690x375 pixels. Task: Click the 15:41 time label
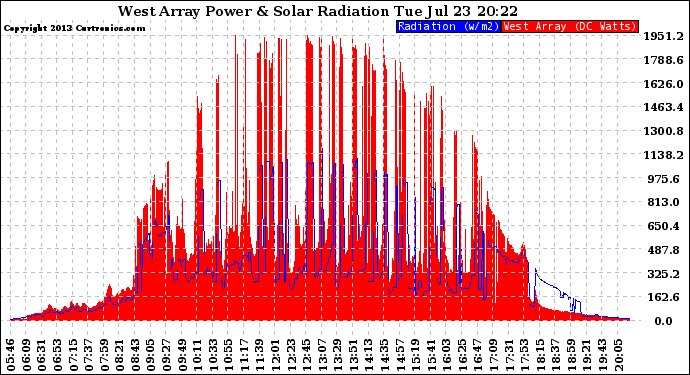tap(431, 355)
